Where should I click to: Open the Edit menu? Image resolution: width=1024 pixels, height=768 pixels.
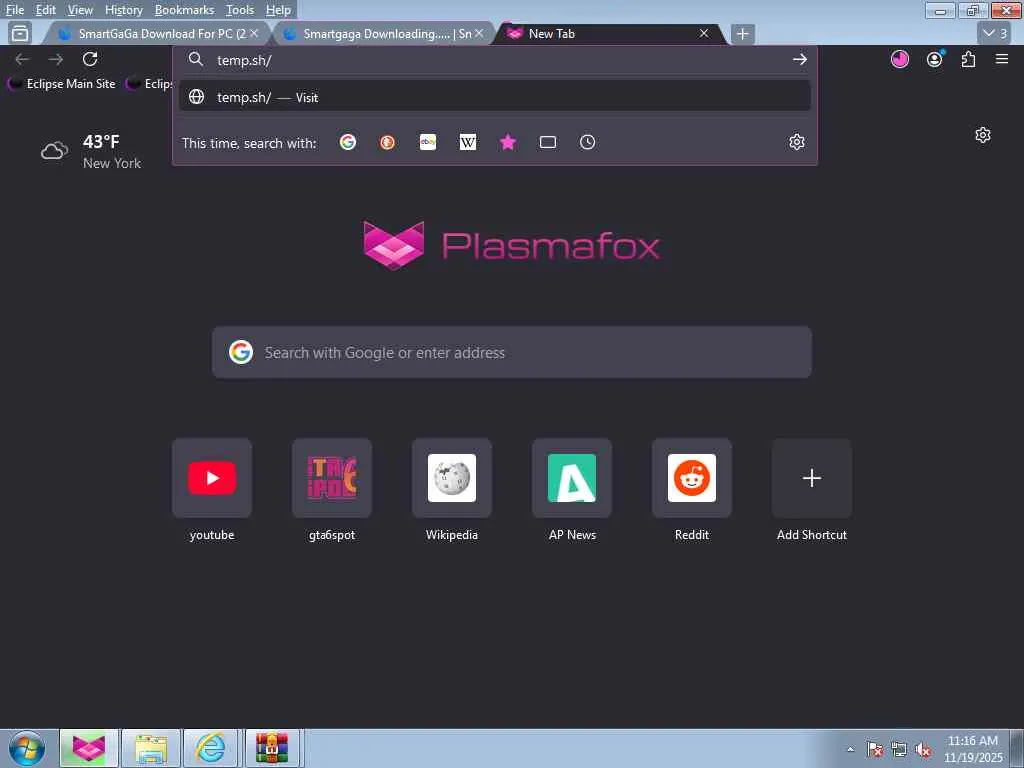[x=46, y=10]
